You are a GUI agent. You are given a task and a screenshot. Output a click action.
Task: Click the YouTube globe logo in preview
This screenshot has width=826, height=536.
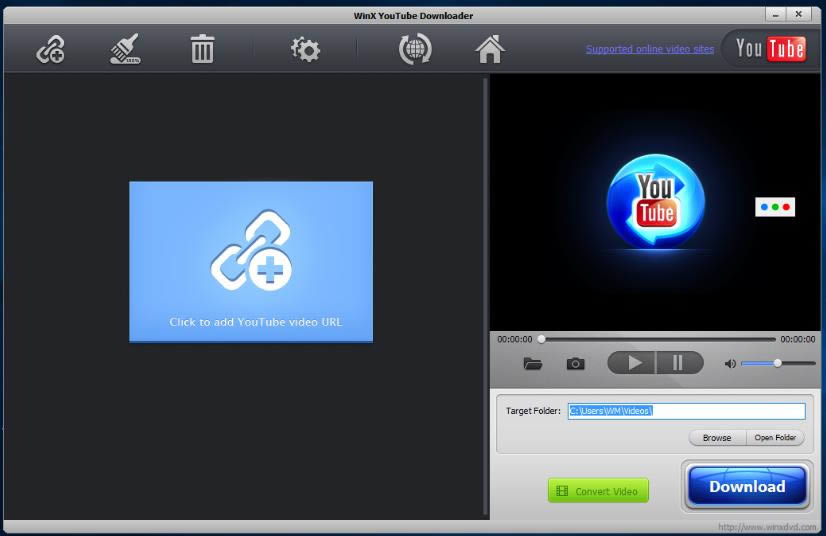pos(655,201)
